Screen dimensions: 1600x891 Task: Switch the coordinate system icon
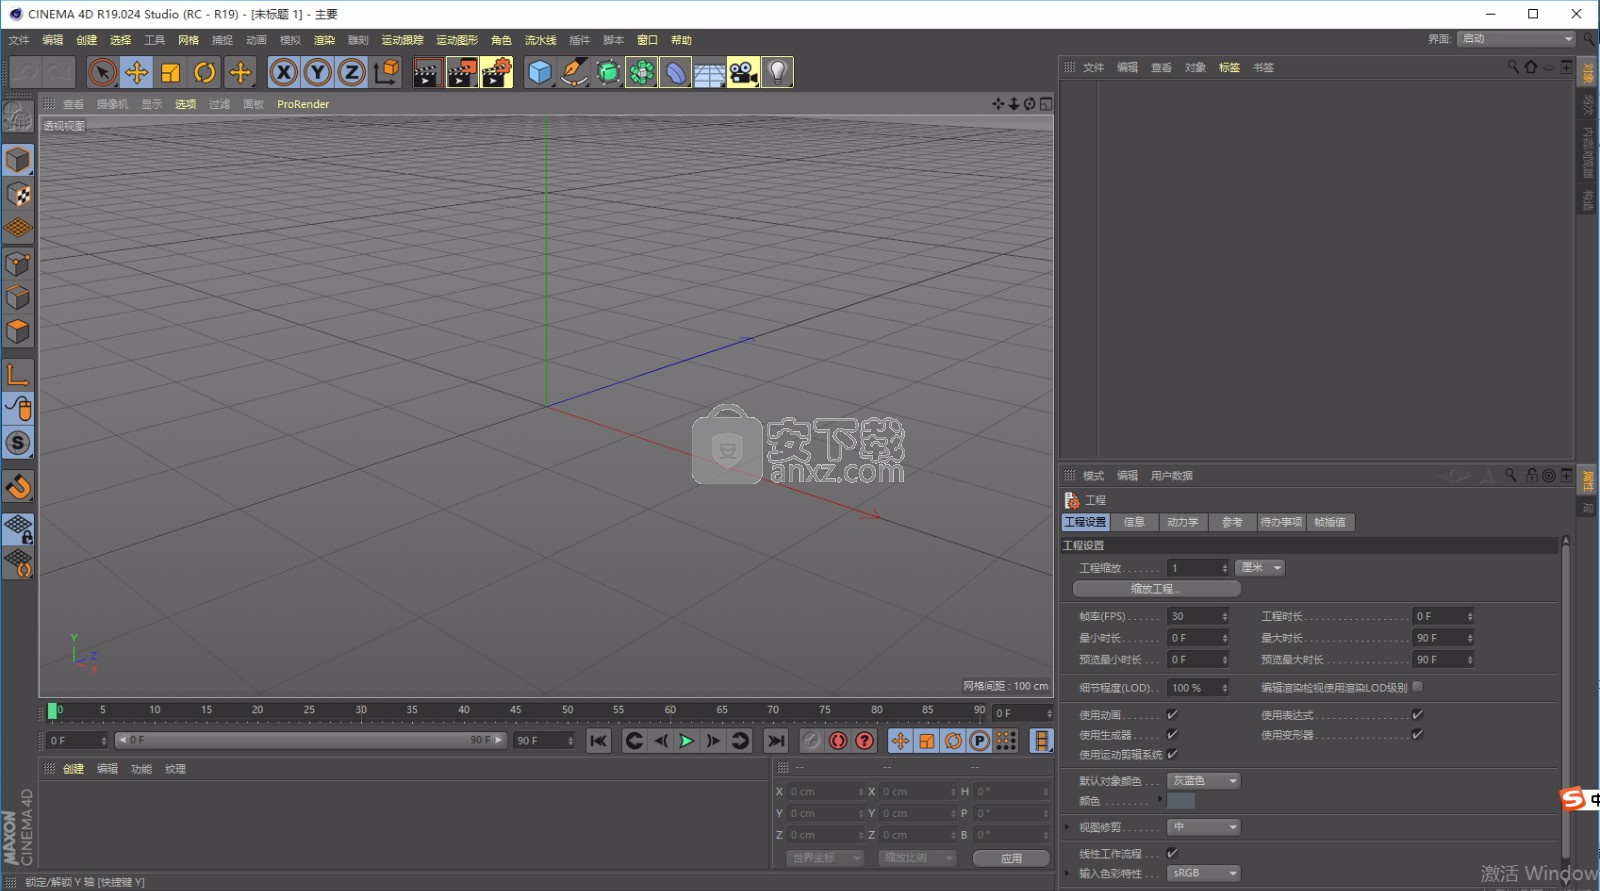[386, 72]
